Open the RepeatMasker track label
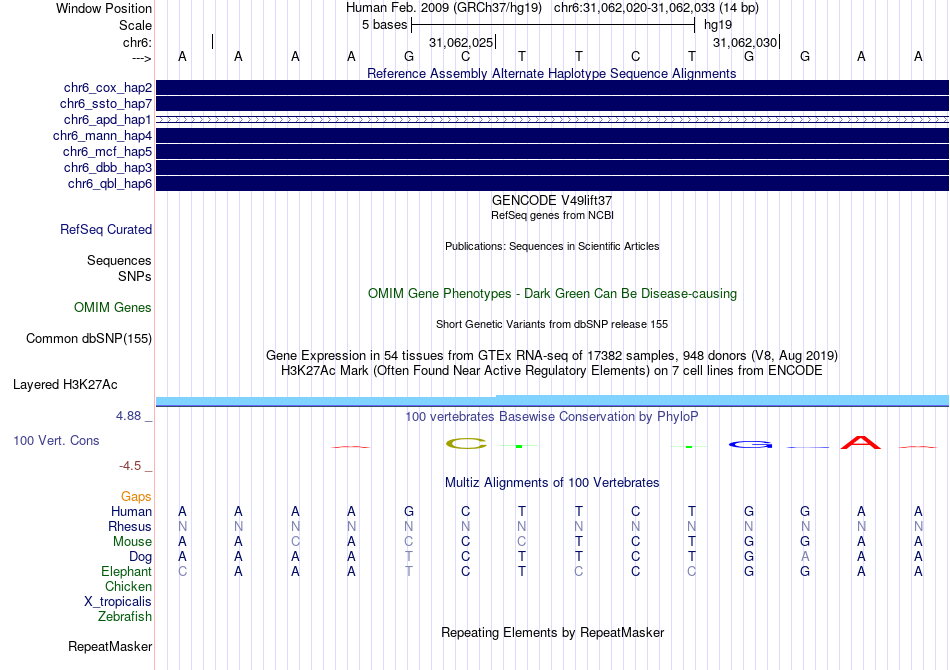The height and width of the screenshot is (670, 950). [x=110, y=646]
